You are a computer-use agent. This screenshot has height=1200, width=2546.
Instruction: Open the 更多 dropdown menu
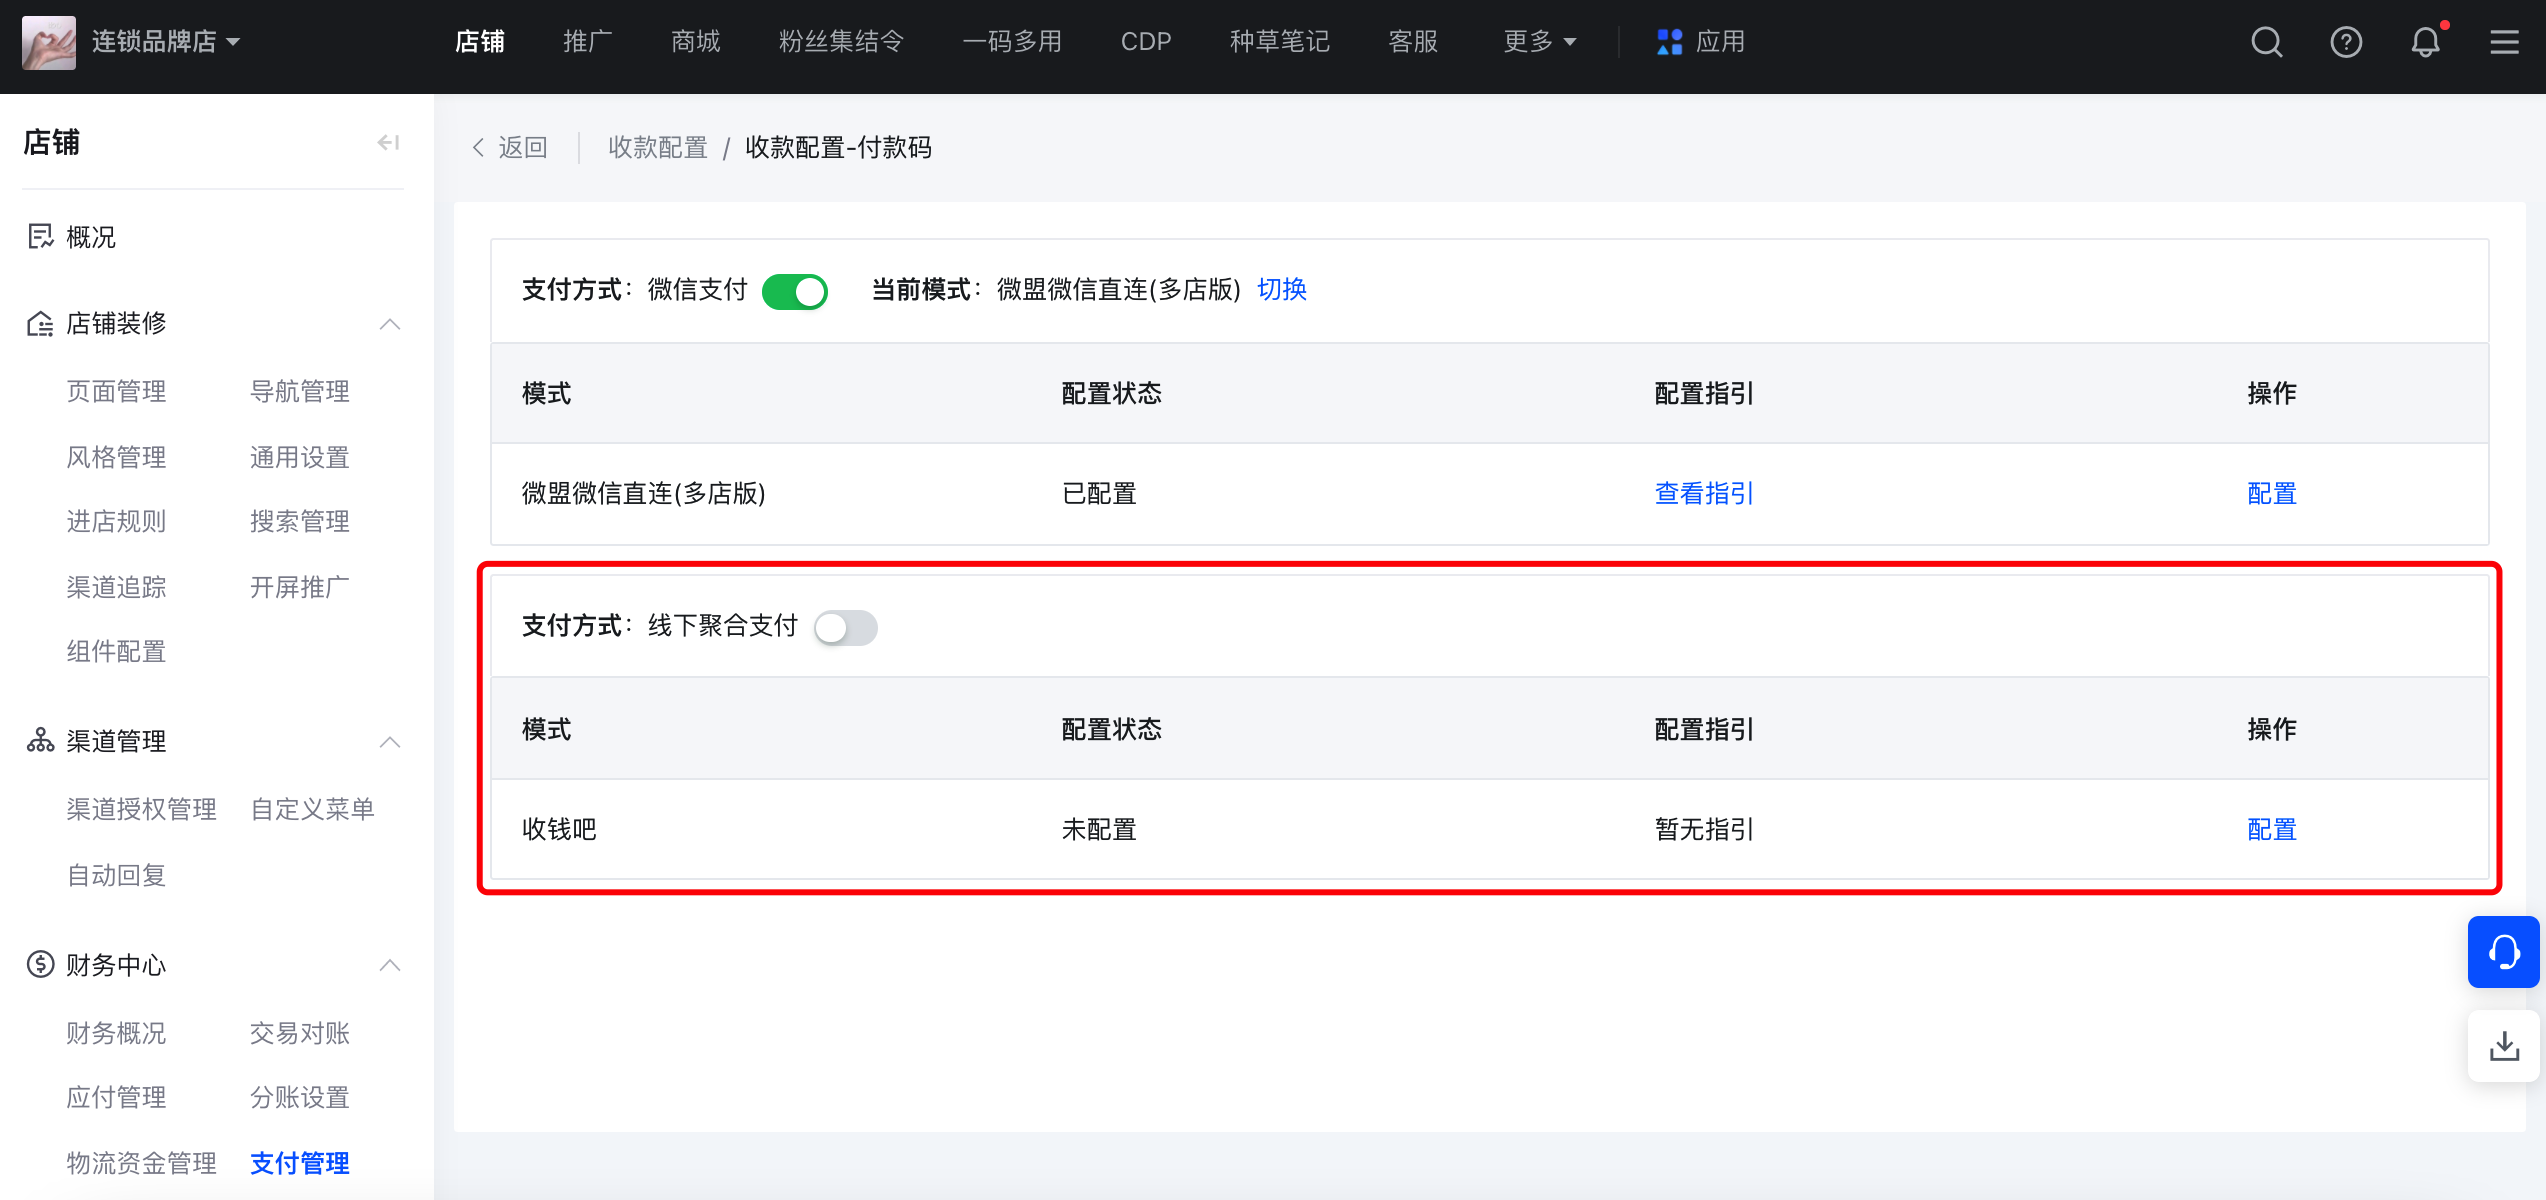(x=1538, y=42)
